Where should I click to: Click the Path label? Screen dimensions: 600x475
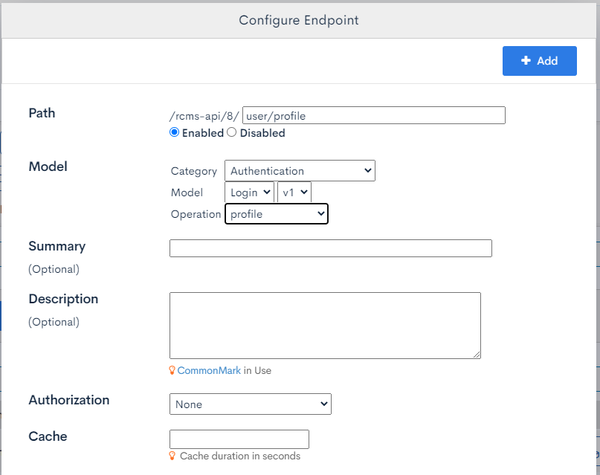point(42,113)
